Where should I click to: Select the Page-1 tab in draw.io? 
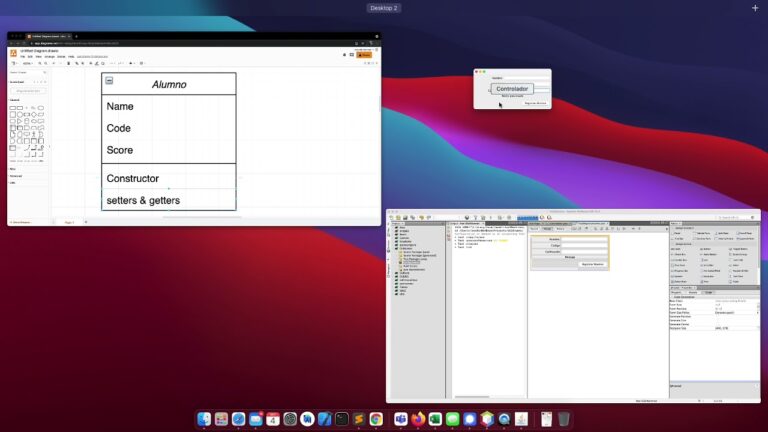pos(70,222)
